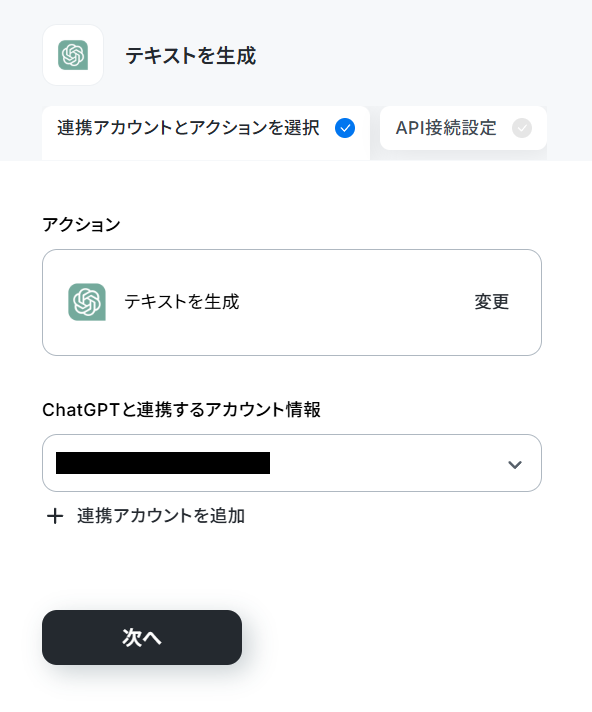Switch to the API接続設定 tab
This screenshot has height=712, width=592.
(464, 128)
